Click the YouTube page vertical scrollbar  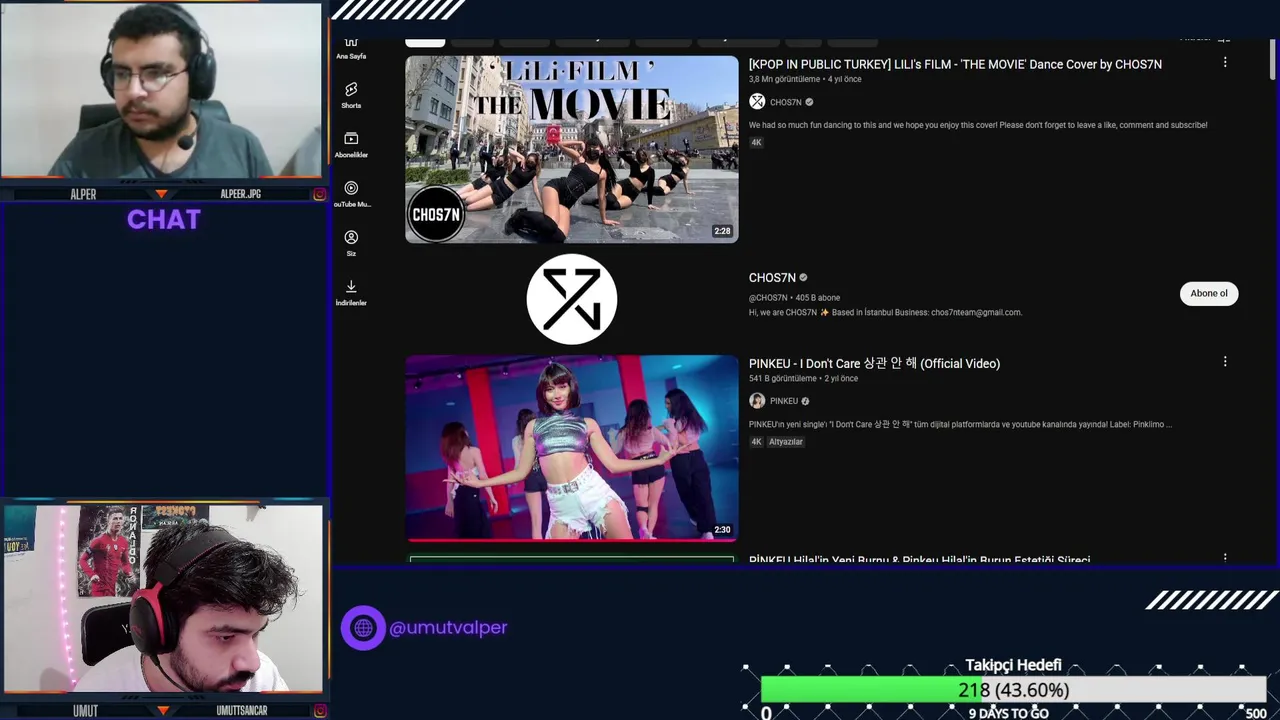(x=1272, y=60)
